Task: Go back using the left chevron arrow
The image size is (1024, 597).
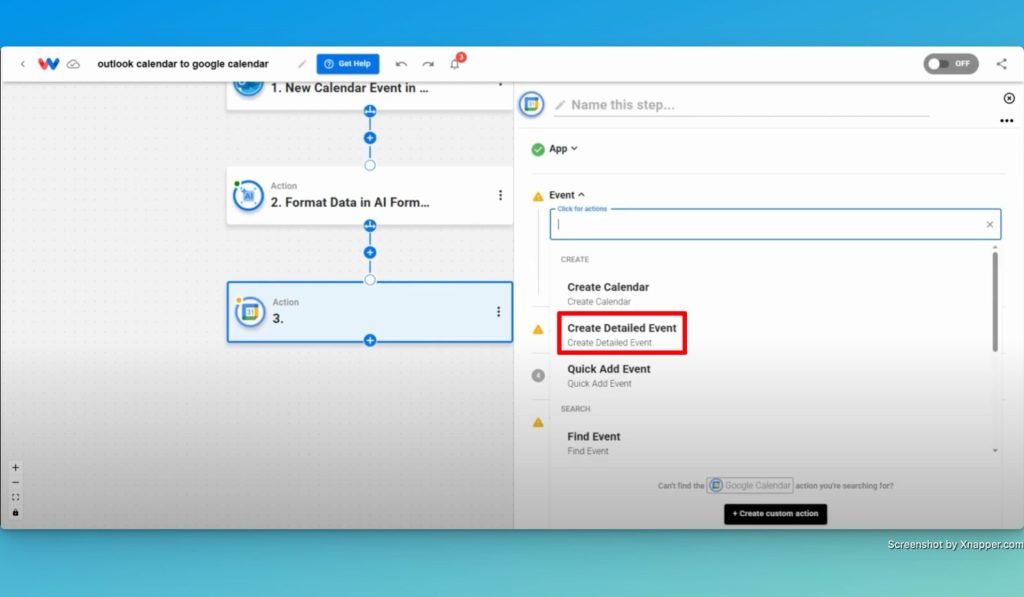Action: (x=23, y=64)
